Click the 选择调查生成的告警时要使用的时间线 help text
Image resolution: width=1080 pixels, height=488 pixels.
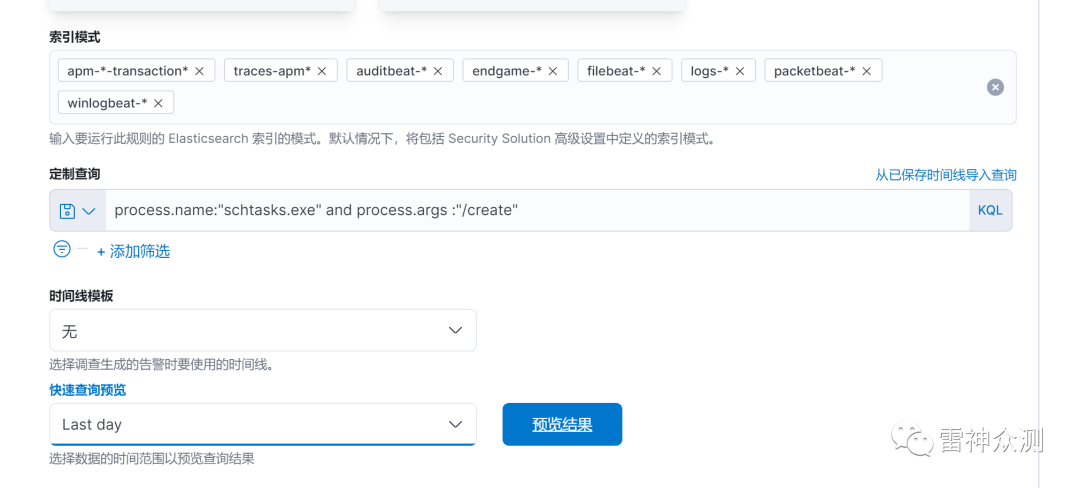click(161, 364)
